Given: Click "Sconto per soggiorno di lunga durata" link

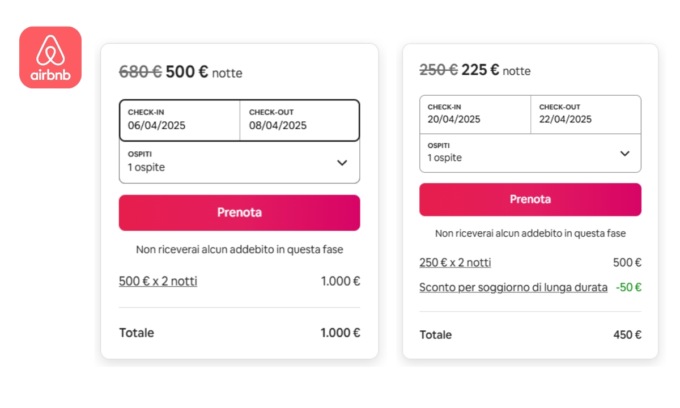Looking at the screenshot, I should 512,287.
